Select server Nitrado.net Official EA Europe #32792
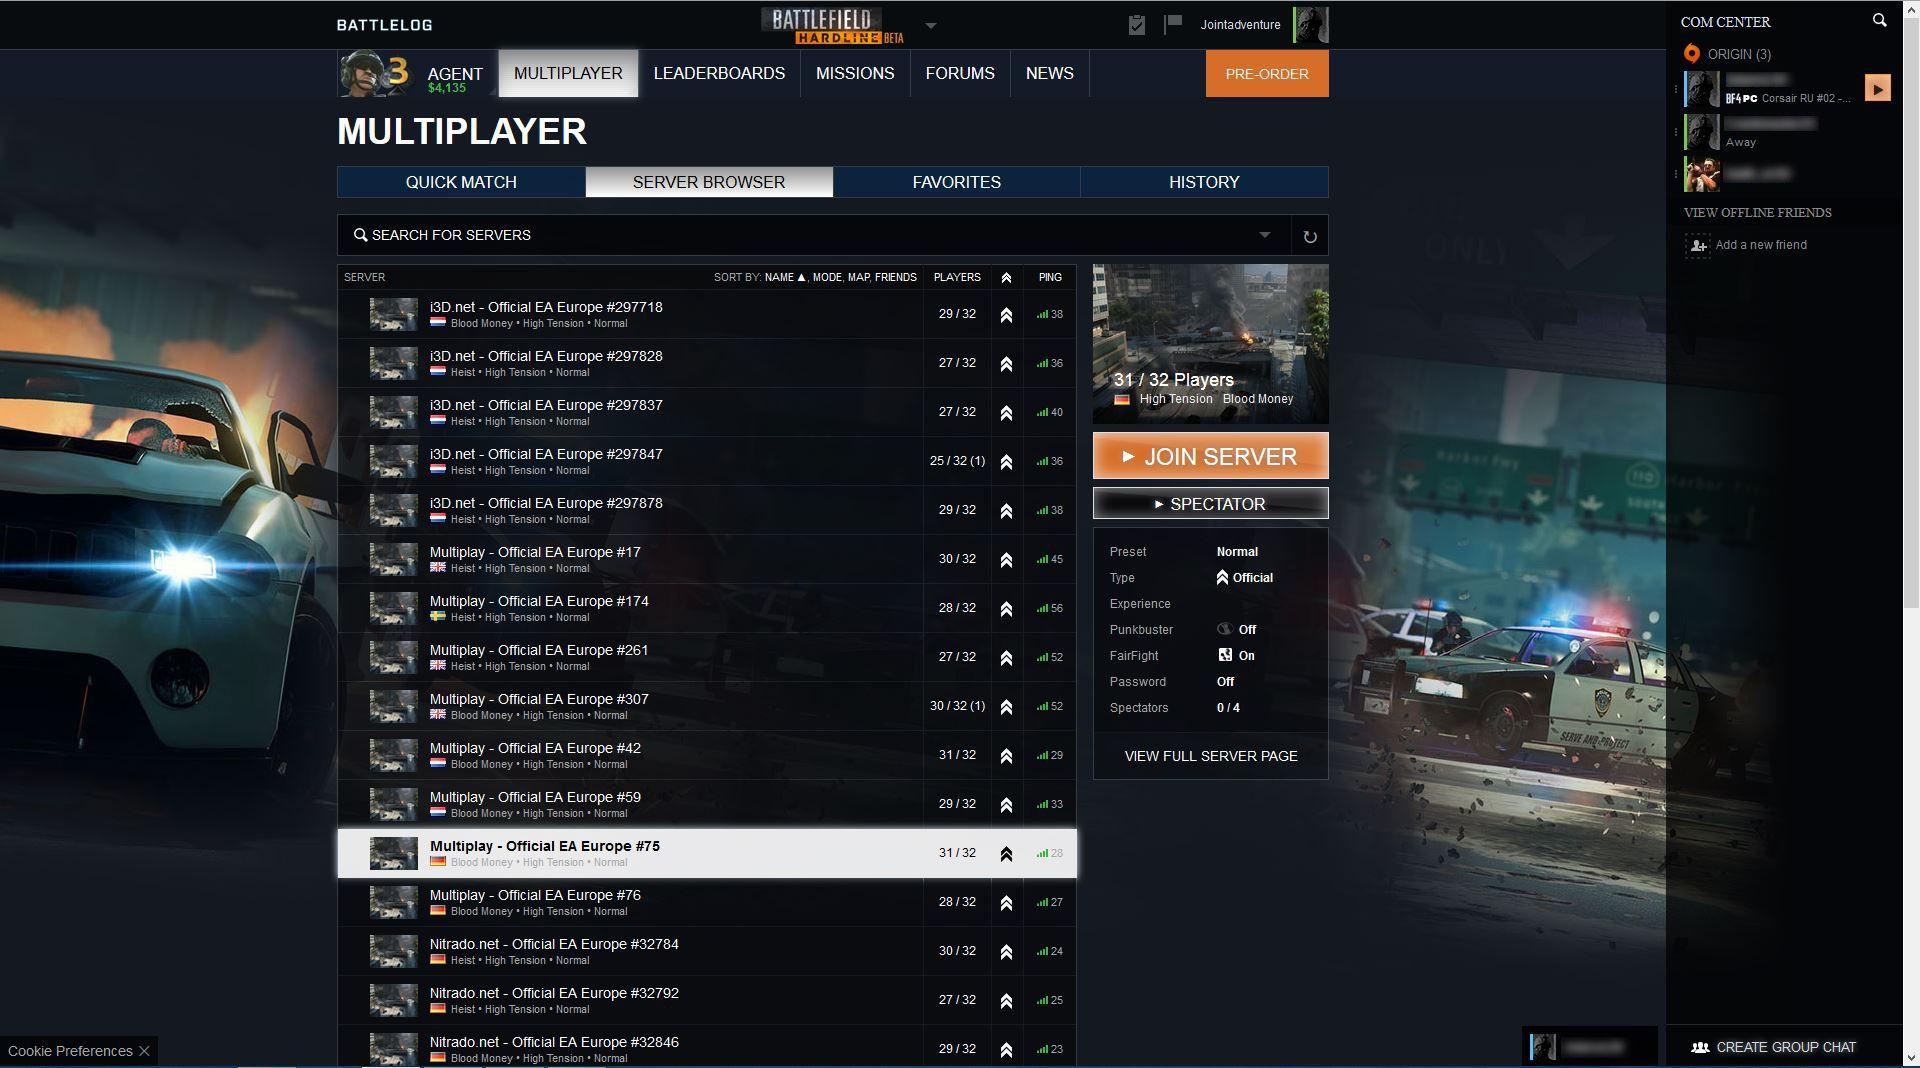 click(x=707, y=1000)
